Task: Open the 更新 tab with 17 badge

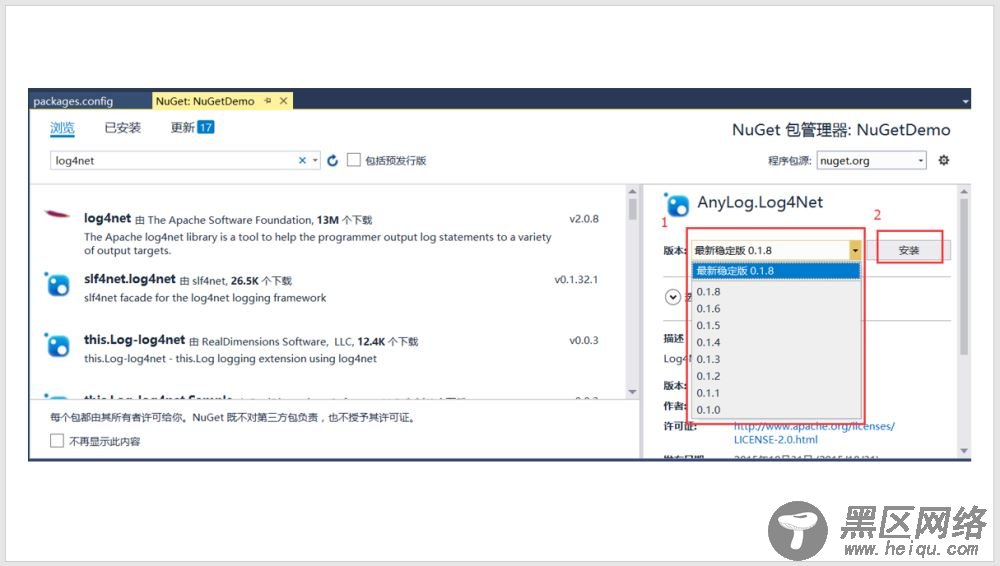Action: tap(192, 128)
